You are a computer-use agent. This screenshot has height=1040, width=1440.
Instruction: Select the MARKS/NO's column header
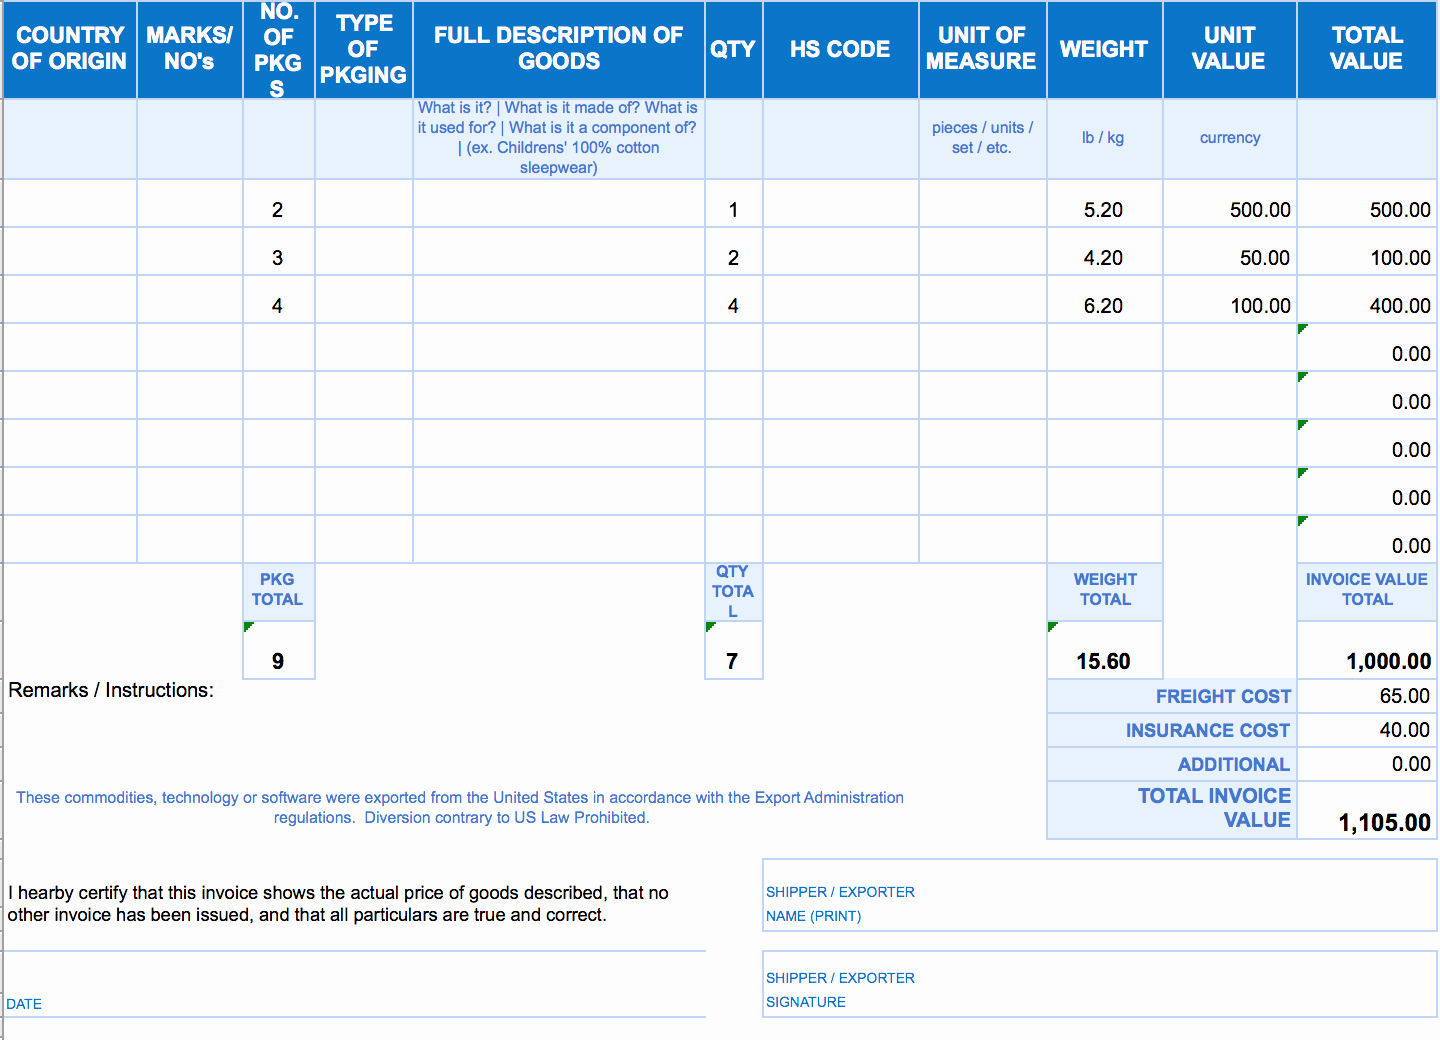click(190, 49)
